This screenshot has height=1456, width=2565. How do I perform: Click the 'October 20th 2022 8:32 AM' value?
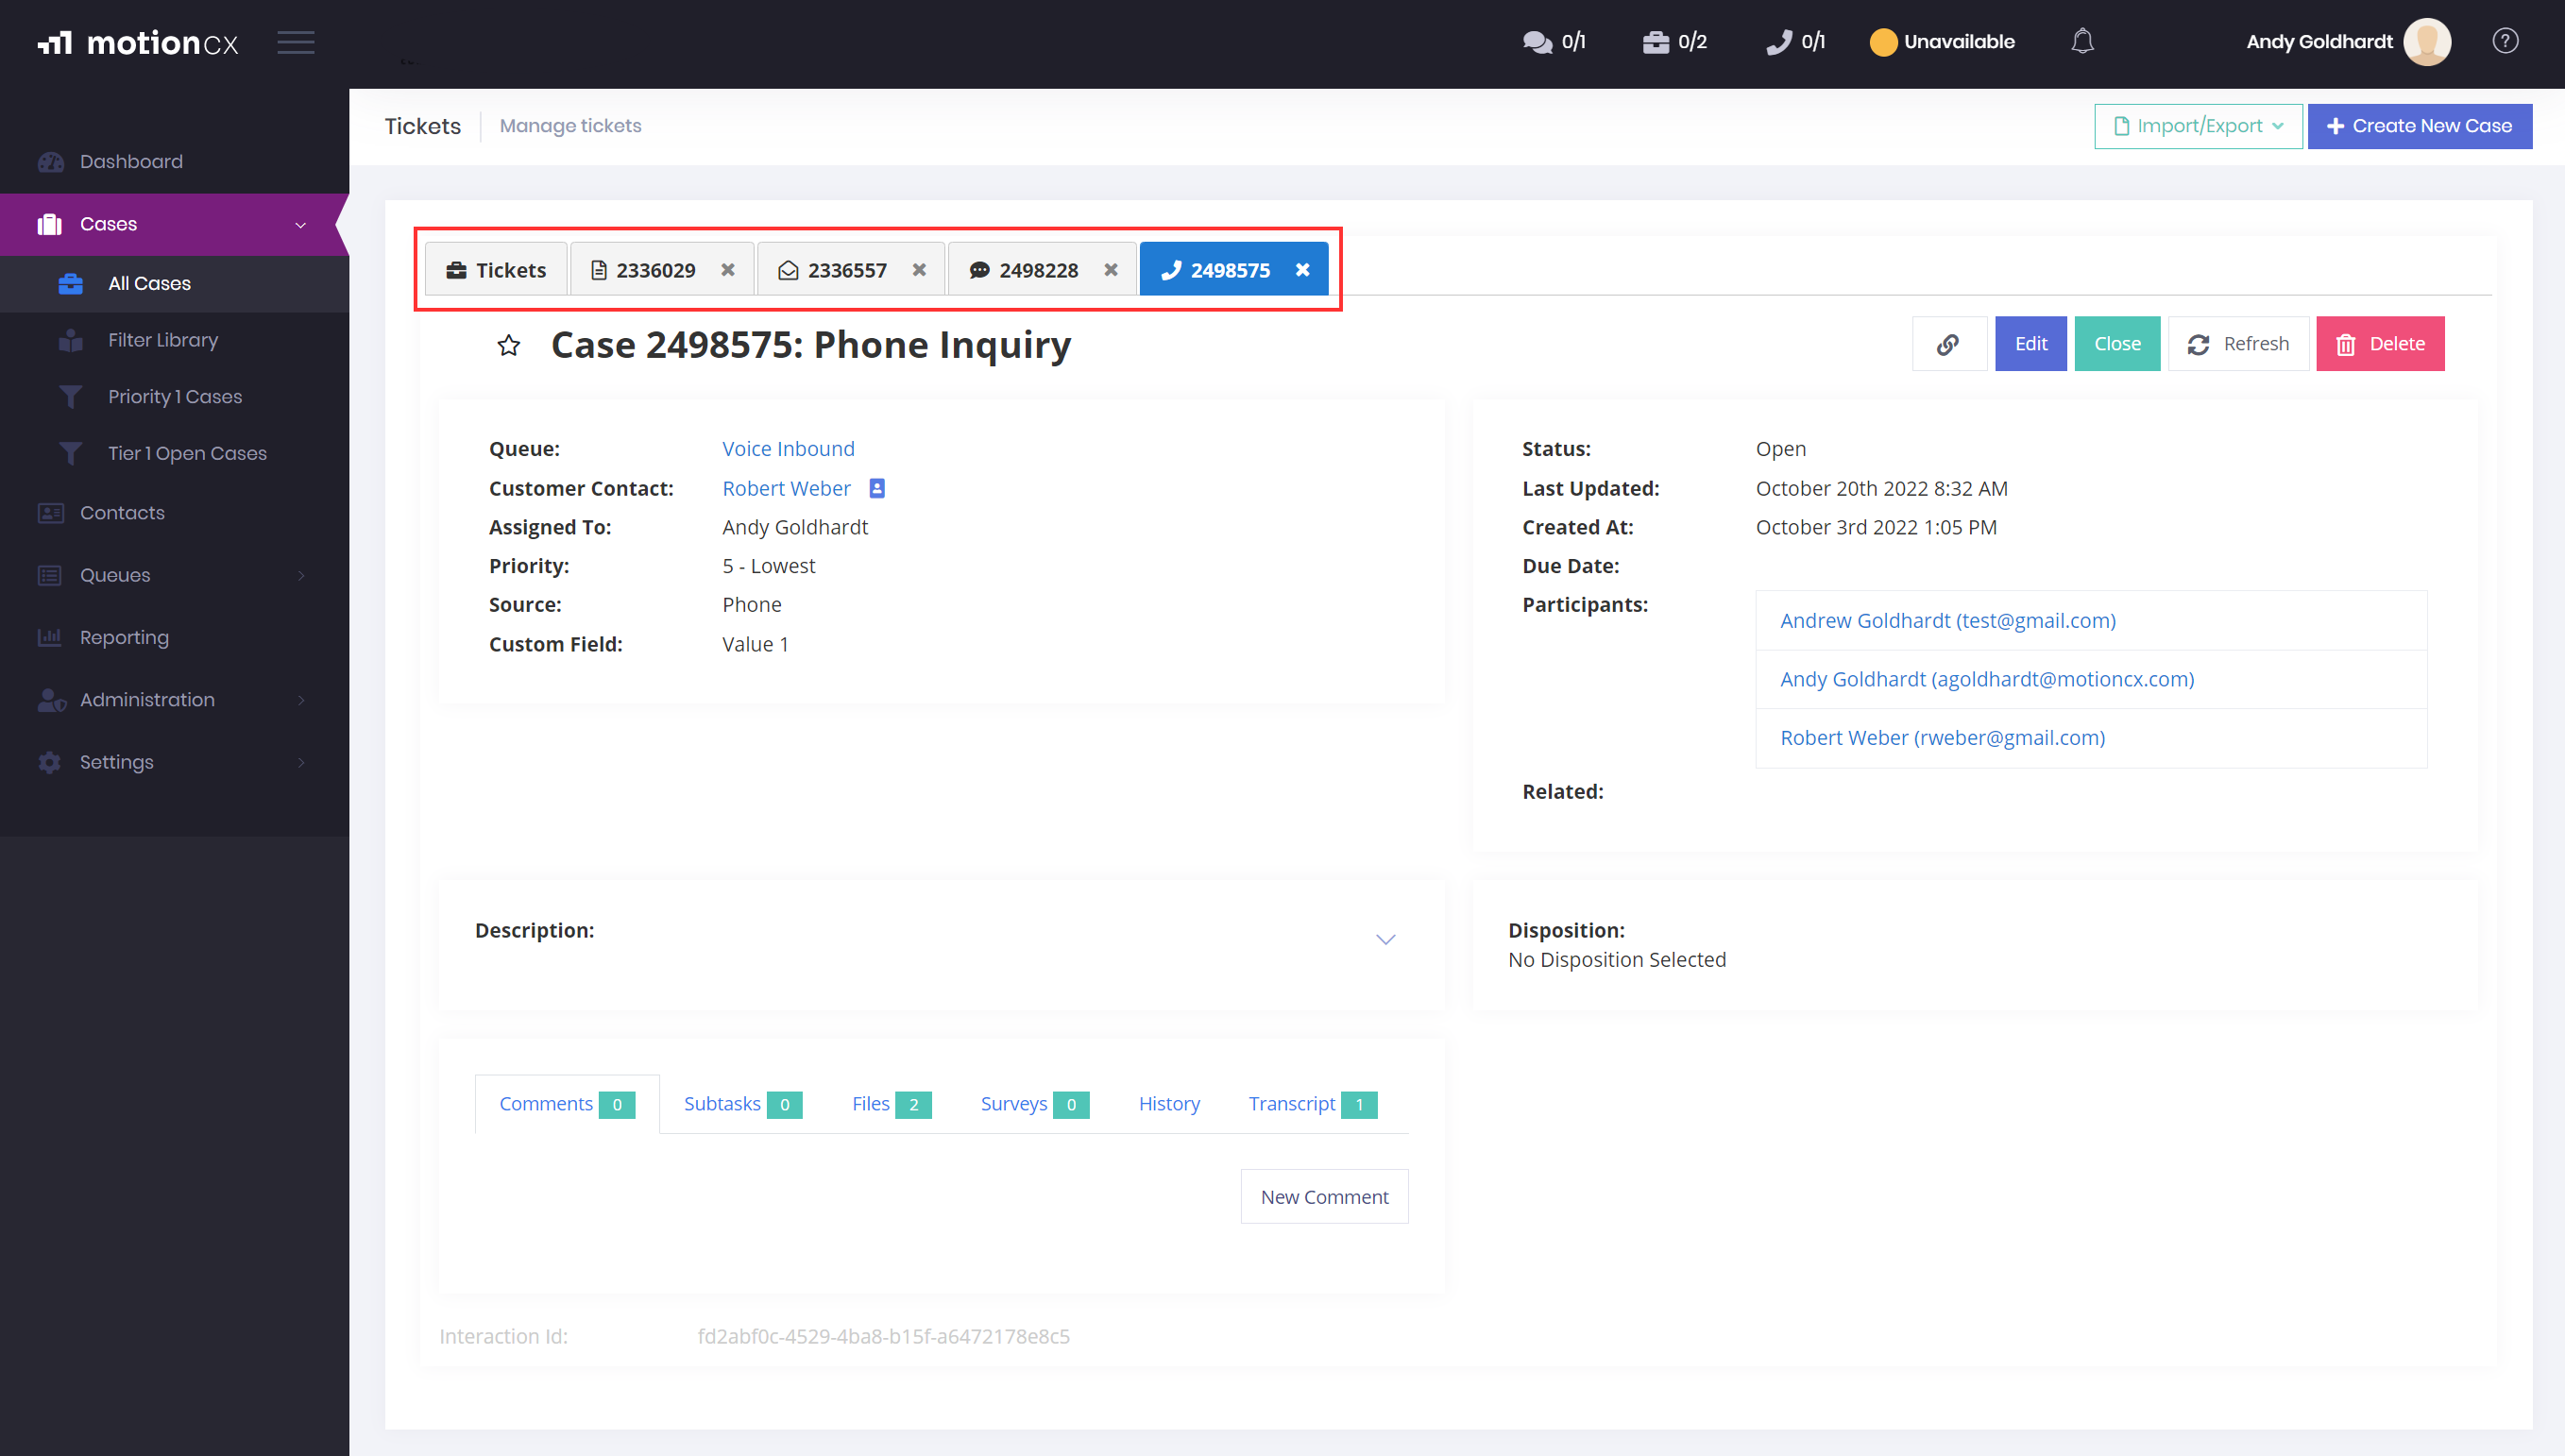[x=1881, y=488]
